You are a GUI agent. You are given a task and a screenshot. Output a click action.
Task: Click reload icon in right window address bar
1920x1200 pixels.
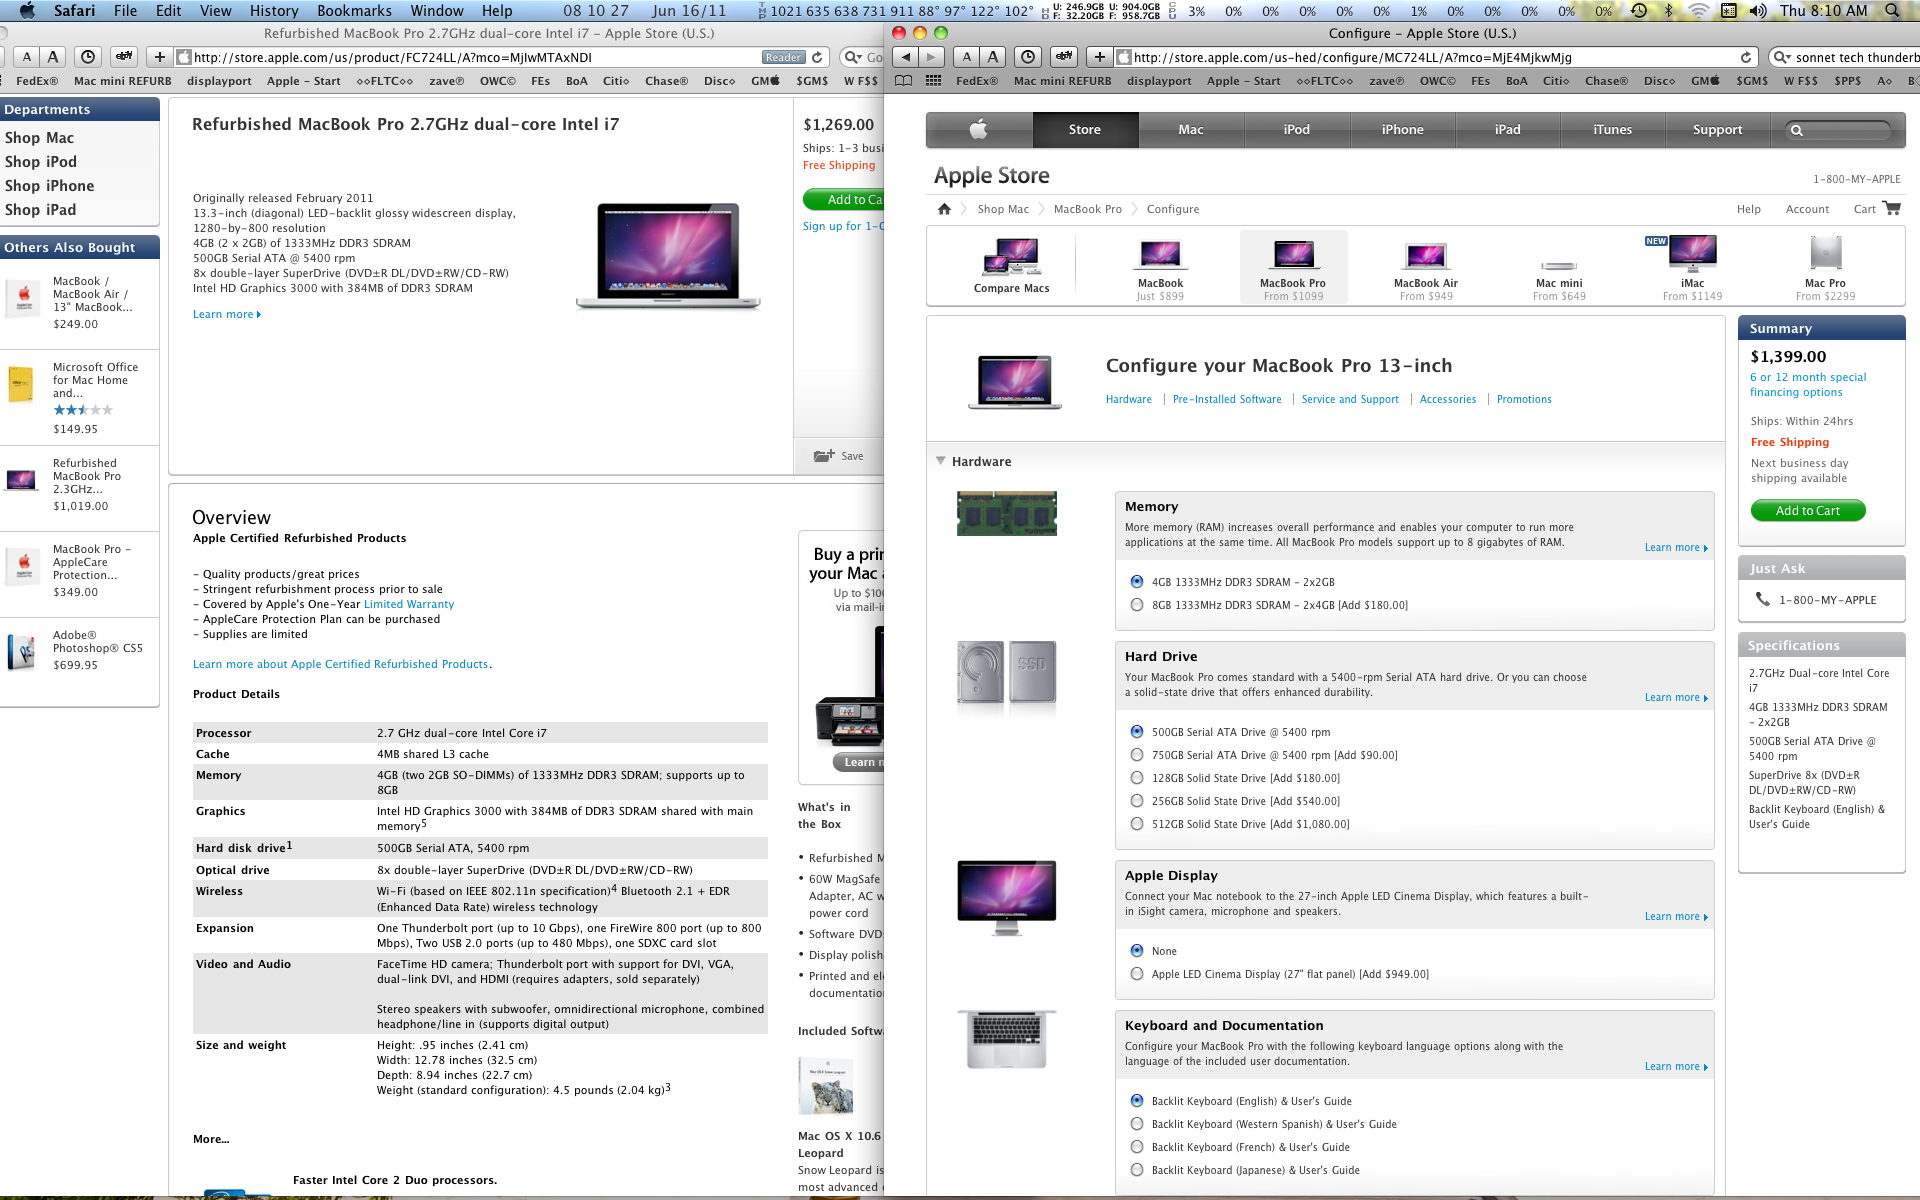pos(1746,57)
